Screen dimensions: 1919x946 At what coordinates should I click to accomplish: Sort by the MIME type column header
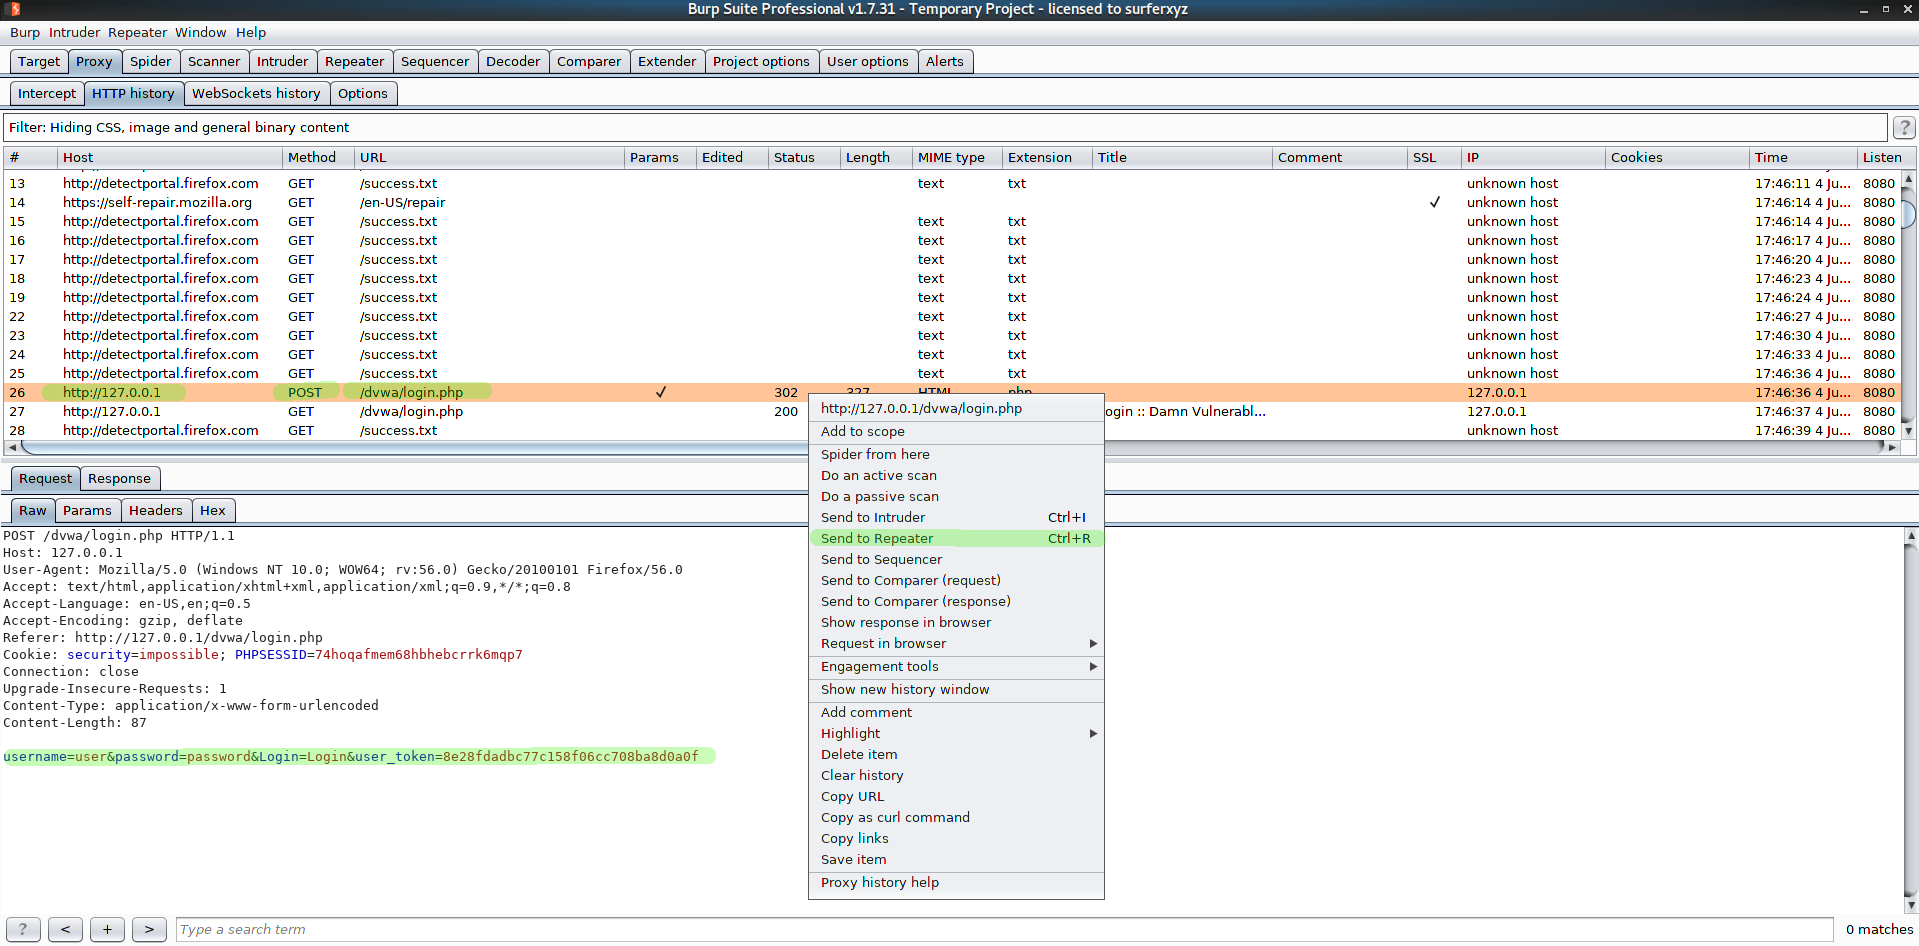coord(957,157)
